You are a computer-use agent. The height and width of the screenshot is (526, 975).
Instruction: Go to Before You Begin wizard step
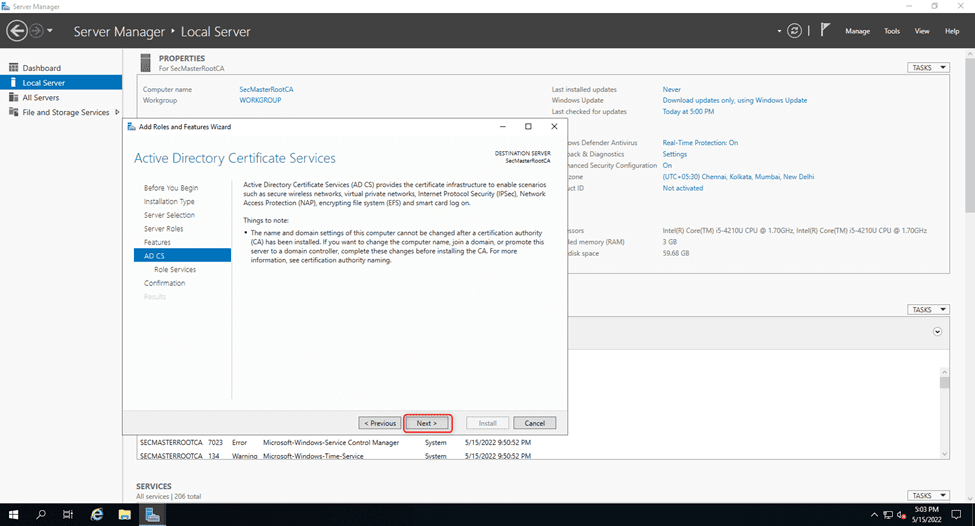click(x=171, y=188)
